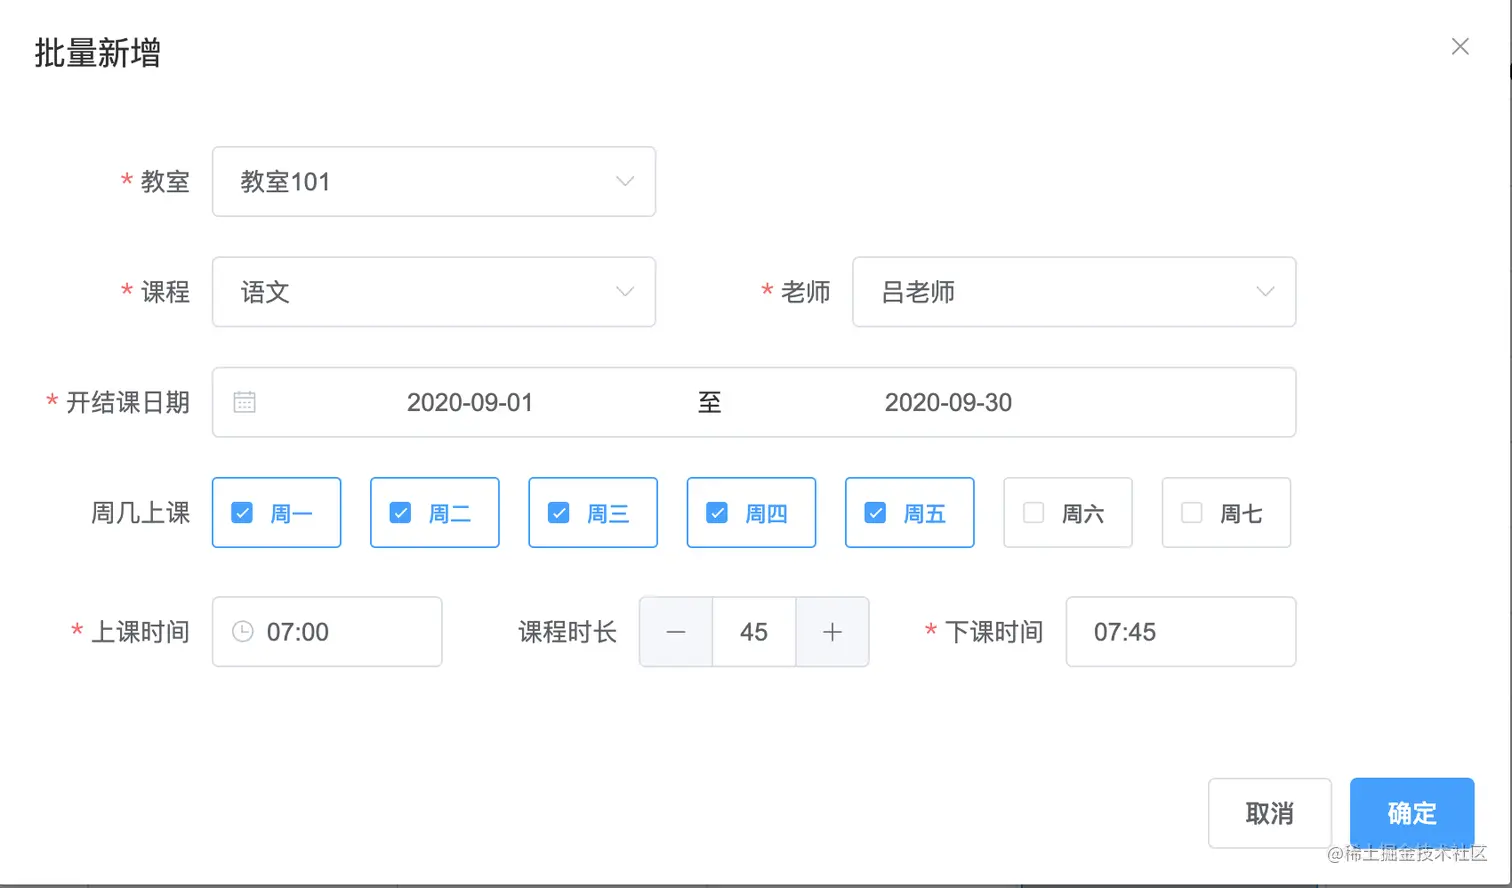Click the 确定 confirm button

[x=1411, y=813]
